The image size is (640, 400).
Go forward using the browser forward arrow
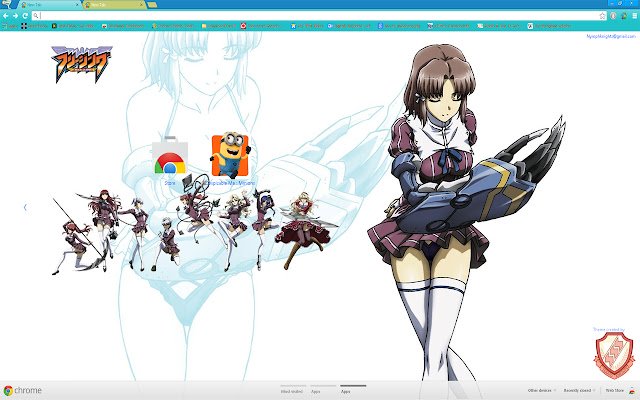pos(16,16)
